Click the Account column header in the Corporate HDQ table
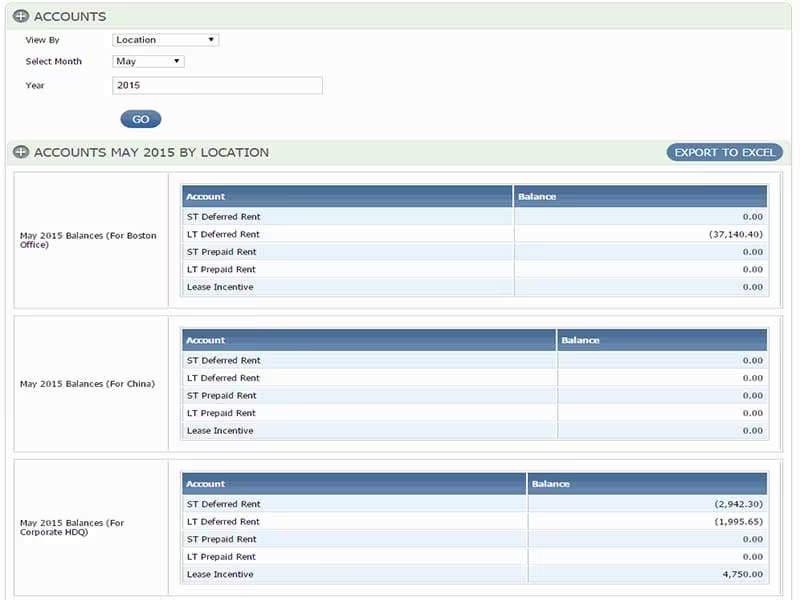Image resolution: width=800 pixels, height=600 pixels. click(354, 484)
